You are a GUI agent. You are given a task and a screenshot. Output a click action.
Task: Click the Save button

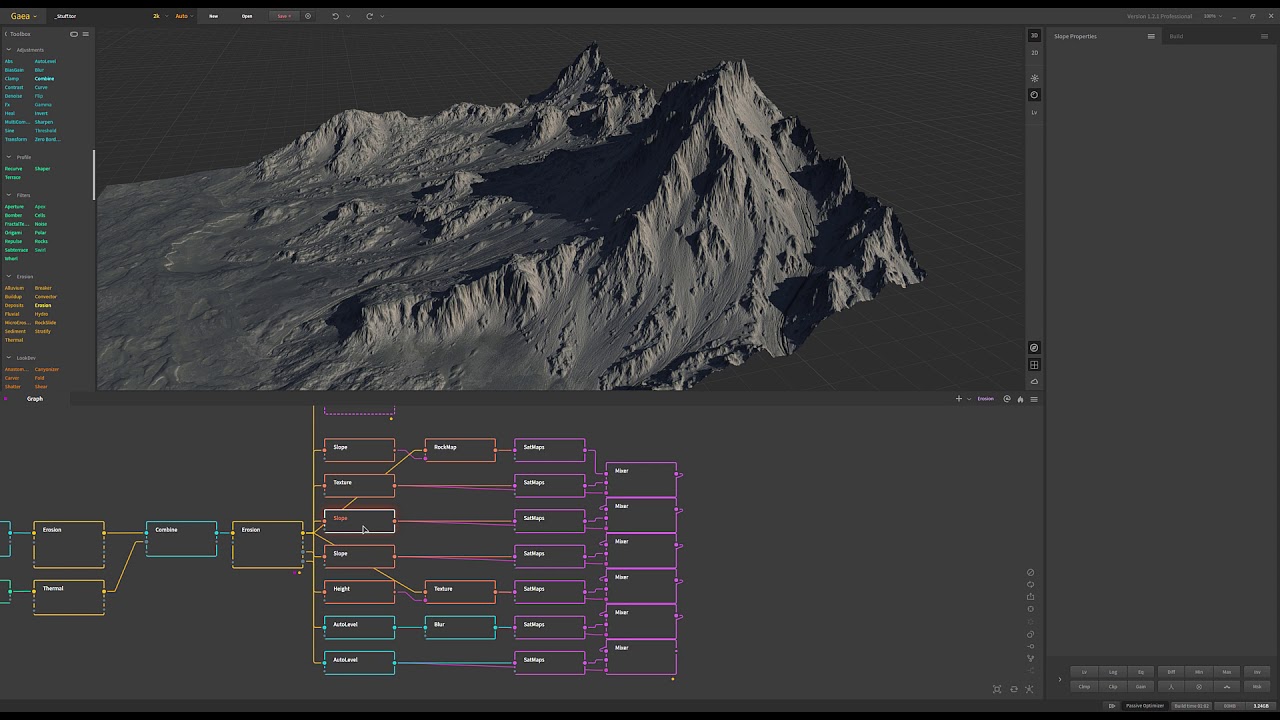284,16
